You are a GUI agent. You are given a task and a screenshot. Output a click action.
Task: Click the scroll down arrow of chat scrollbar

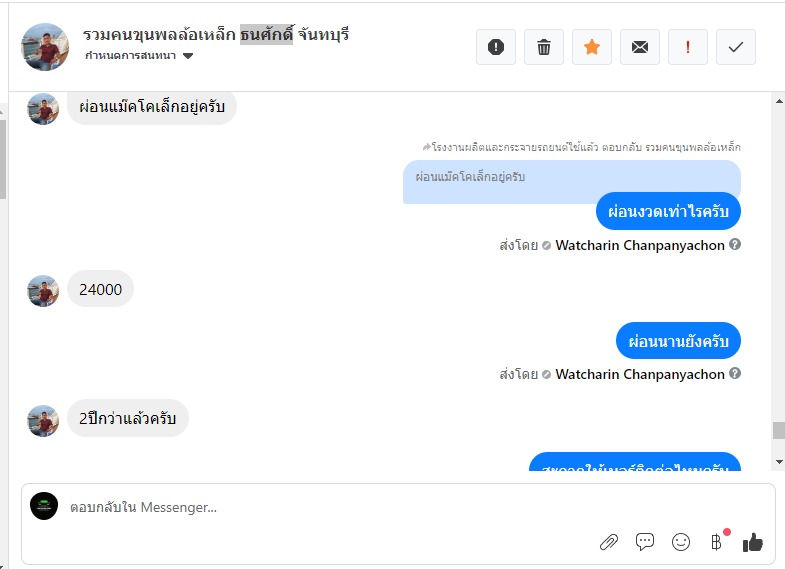click(779, 462)
